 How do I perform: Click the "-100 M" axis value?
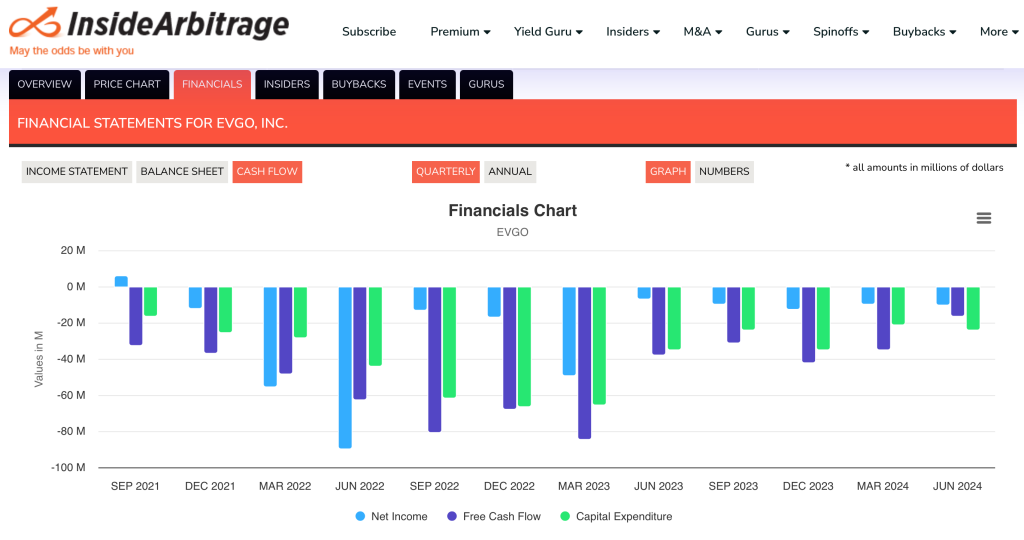[69, 468]
